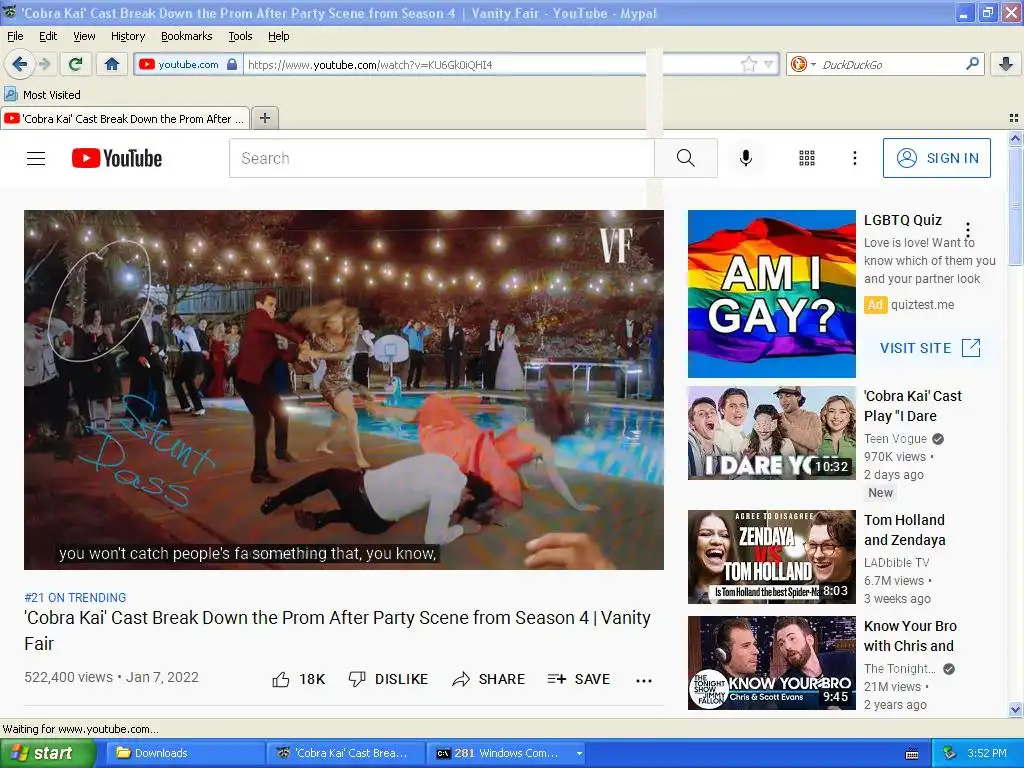Open a new tab with plus button
1024x768 pixels.
(x=264, y=118)
